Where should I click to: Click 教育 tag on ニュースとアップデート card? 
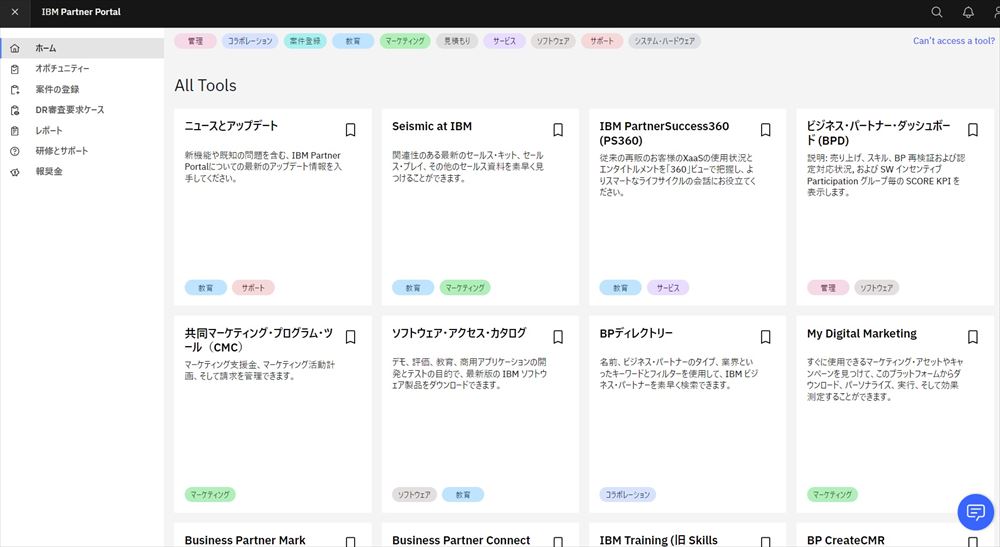(205, 288)
